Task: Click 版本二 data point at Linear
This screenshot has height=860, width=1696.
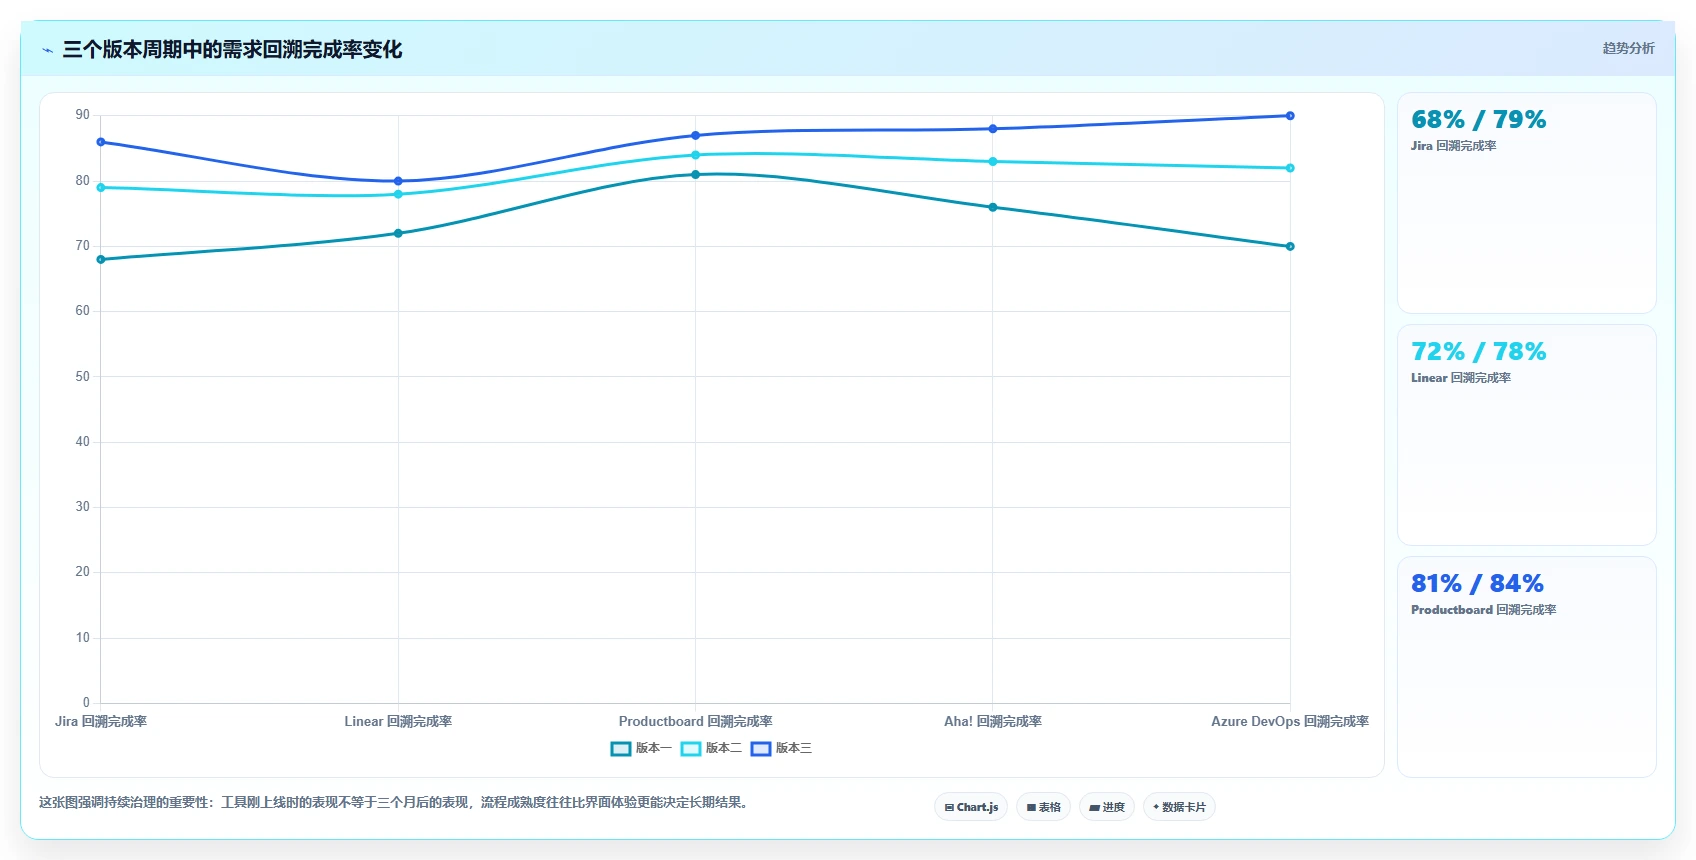Action: pyautogui.click(x=398, y=194)
